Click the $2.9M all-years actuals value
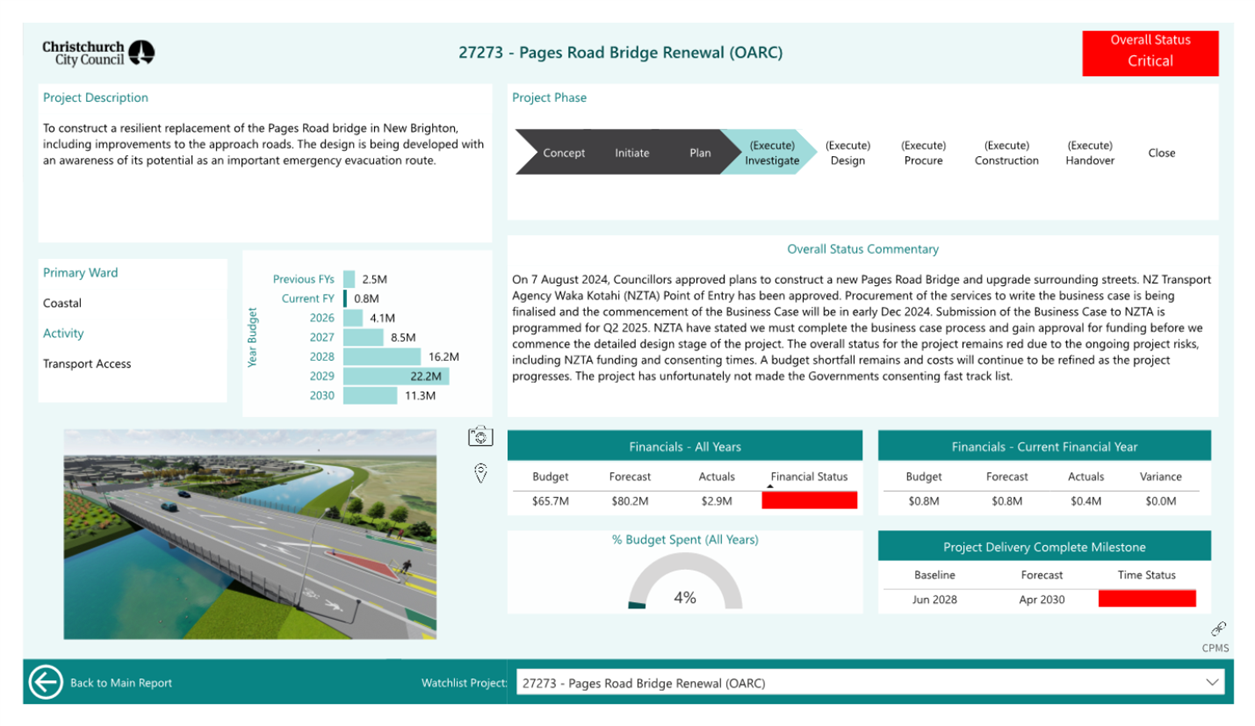The width and height of the screenshot is (1255, 726). pyautogui.click(x=717, y=501)
